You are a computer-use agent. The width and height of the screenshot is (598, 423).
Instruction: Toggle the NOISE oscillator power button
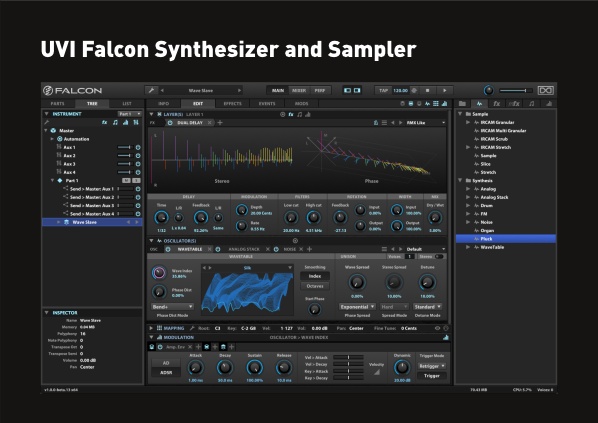tap(276, 249)
